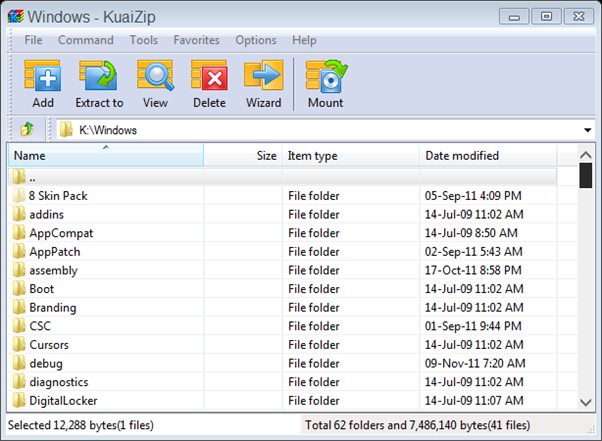Select the 'Cursors' folder name
602x441 pixels.
(x=49, y=345)
